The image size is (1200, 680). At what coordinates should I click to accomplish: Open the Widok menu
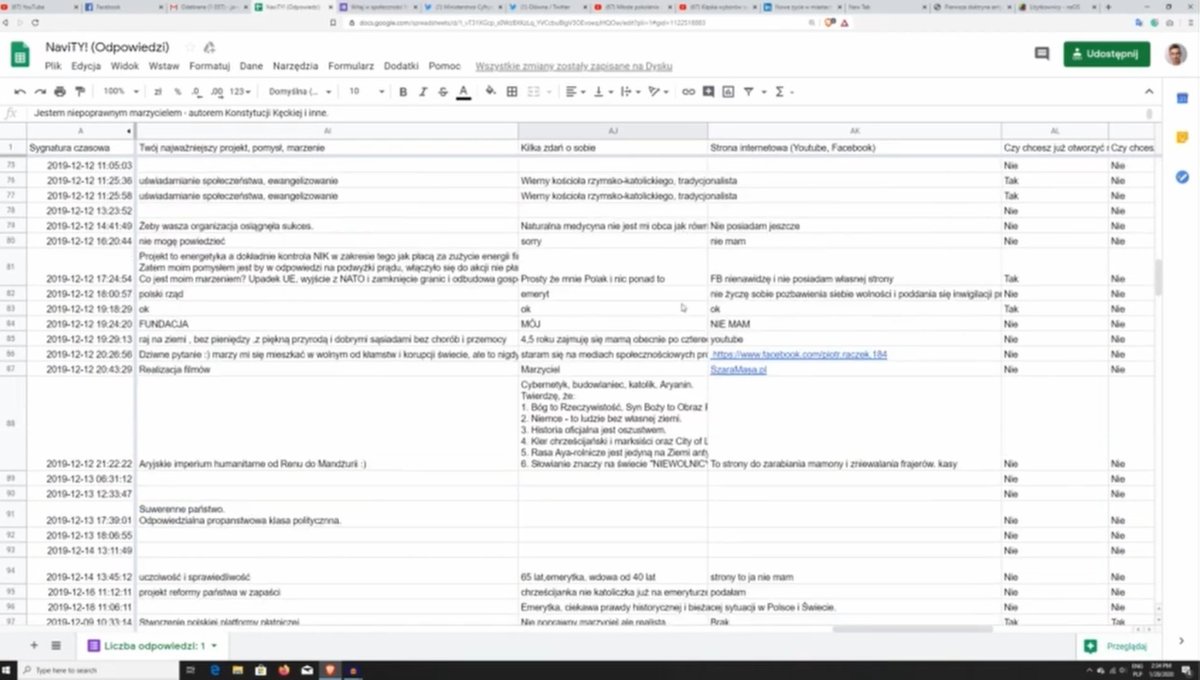pyautogui.click(x=125, y=66)
